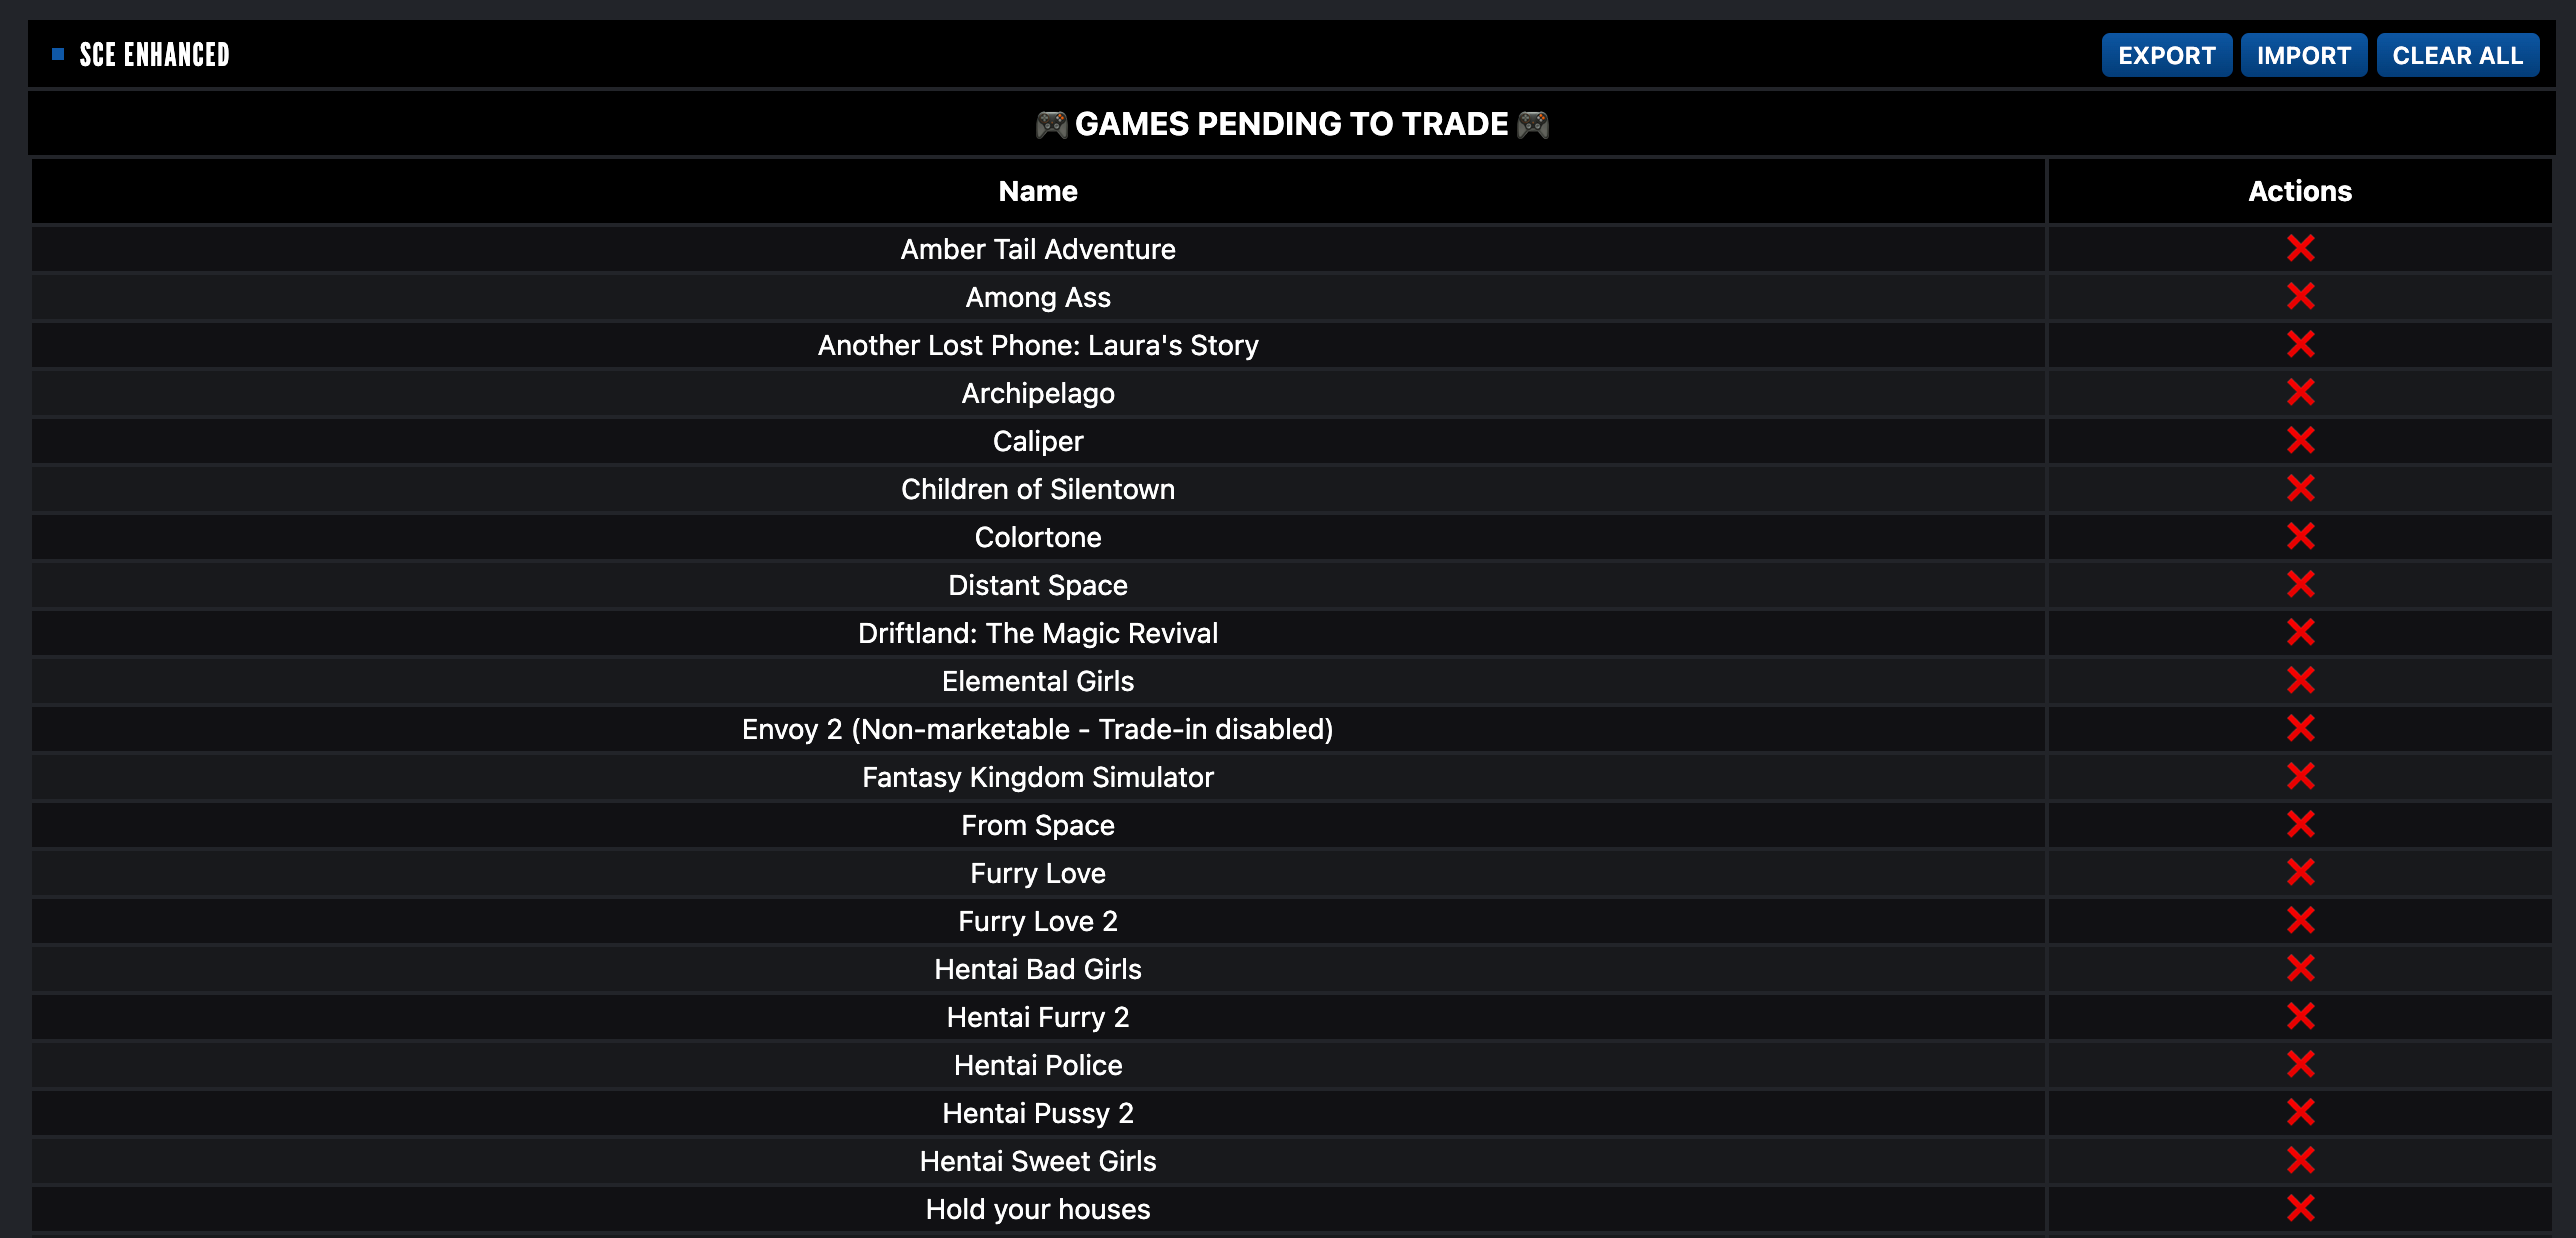Remove Fantasy Kingdom Simulator from list
This screenshot has width=2576, height=1238.
[x=2297, y=777]
